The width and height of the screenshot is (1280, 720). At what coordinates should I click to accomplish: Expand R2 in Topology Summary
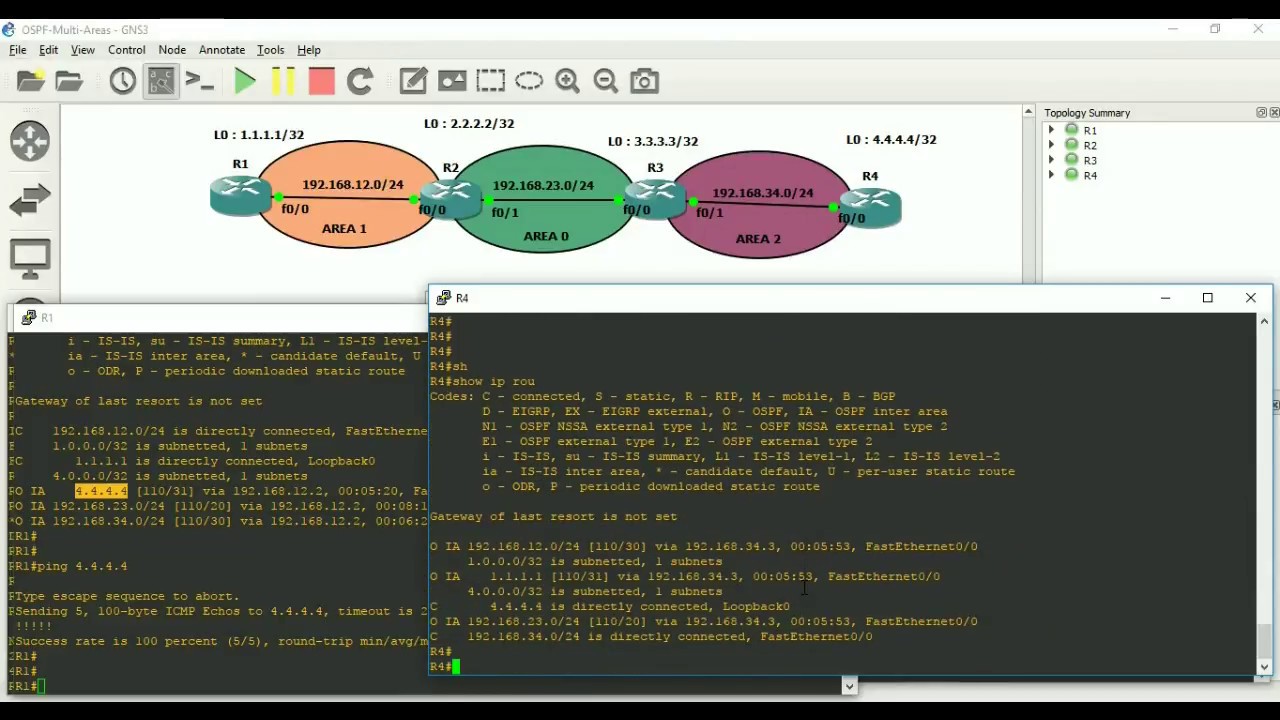pos(1051,145)
